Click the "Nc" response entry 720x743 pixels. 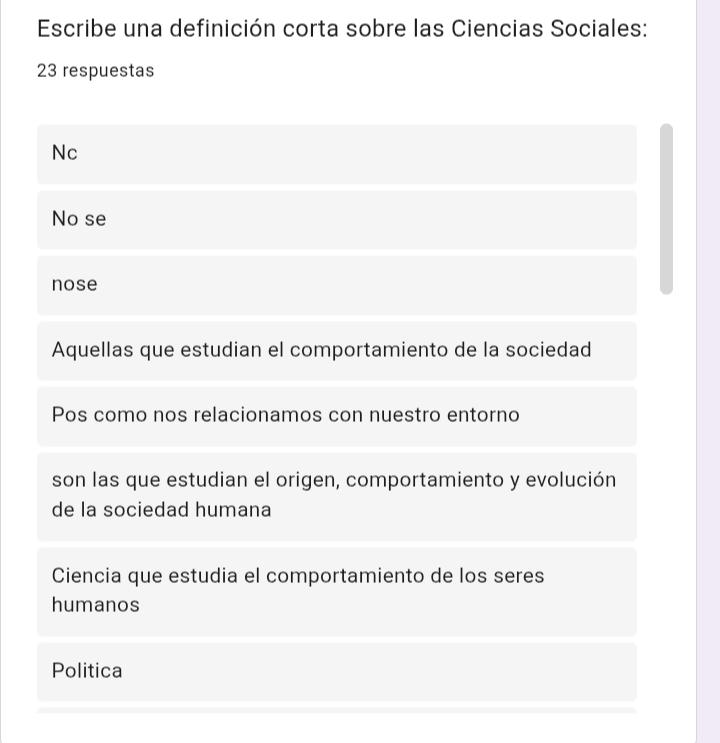[x=336, y=153]
